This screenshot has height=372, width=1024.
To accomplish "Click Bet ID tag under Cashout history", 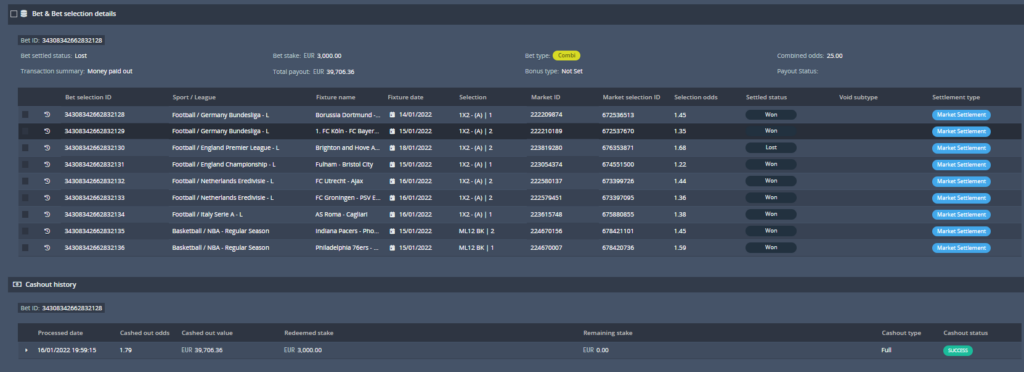I will pyautogui.click(x=61, y=307).
